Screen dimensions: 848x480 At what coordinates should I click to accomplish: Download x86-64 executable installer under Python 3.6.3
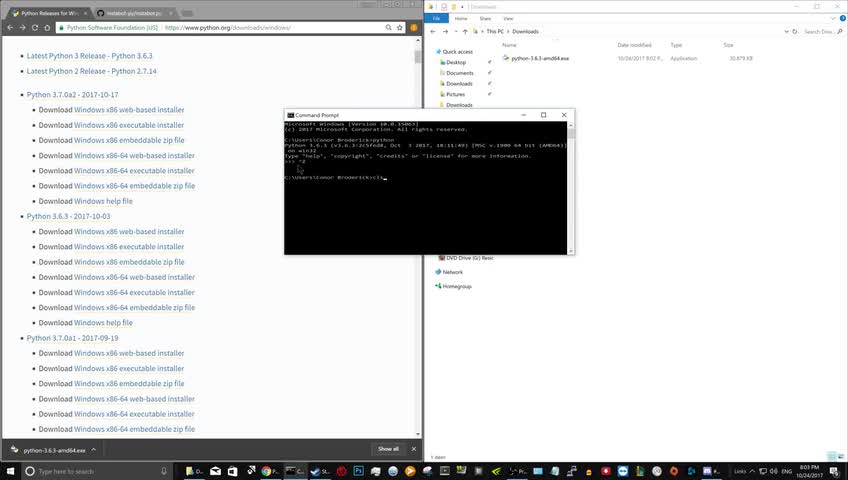tap(134, 292)
